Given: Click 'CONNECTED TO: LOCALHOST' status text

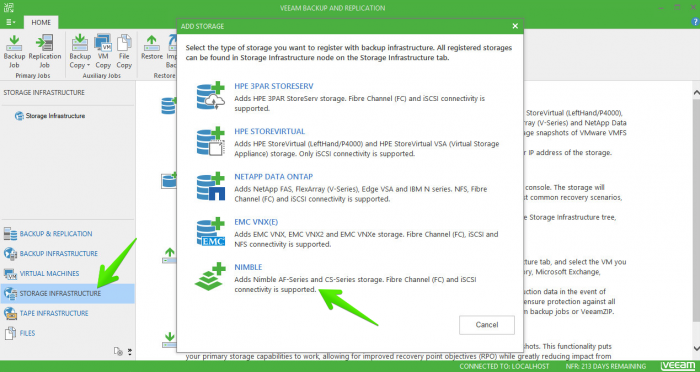Looking at the screenshot, I should click(x=504, y=367).
